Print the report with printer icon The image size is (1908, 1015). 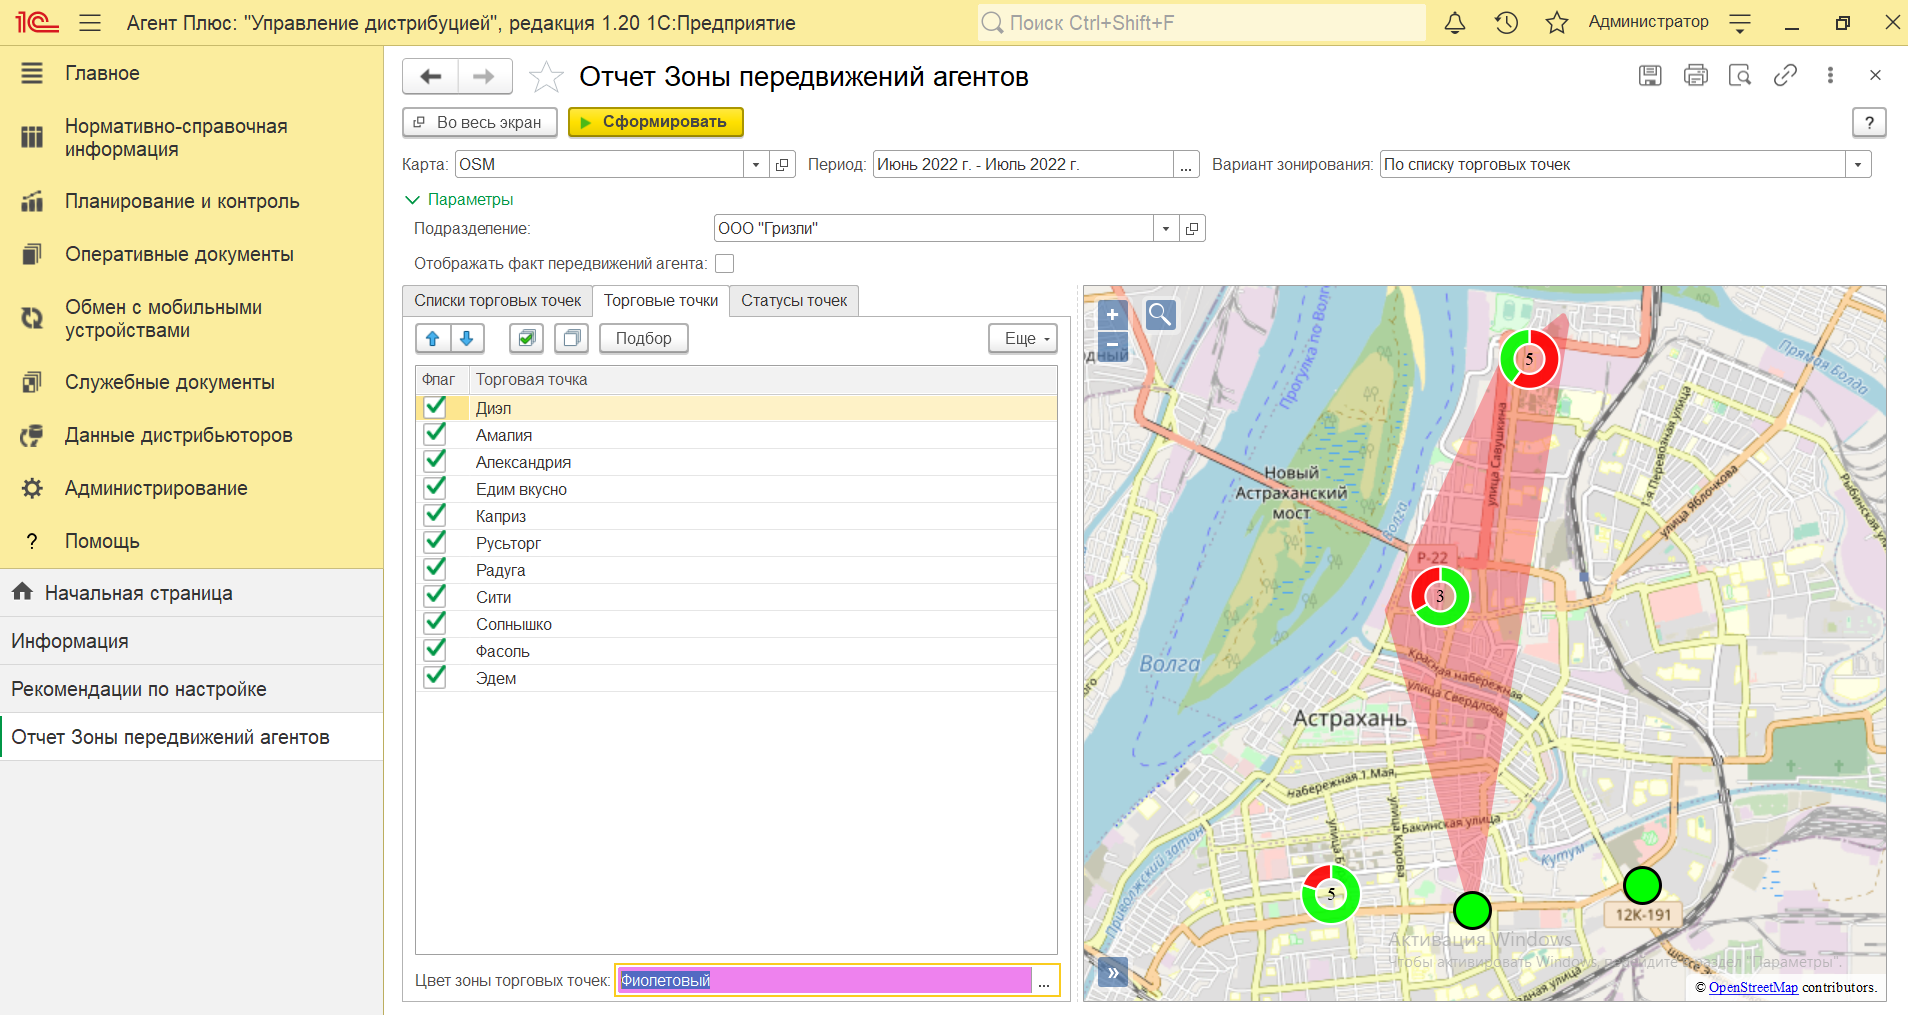pos(1696,75)
